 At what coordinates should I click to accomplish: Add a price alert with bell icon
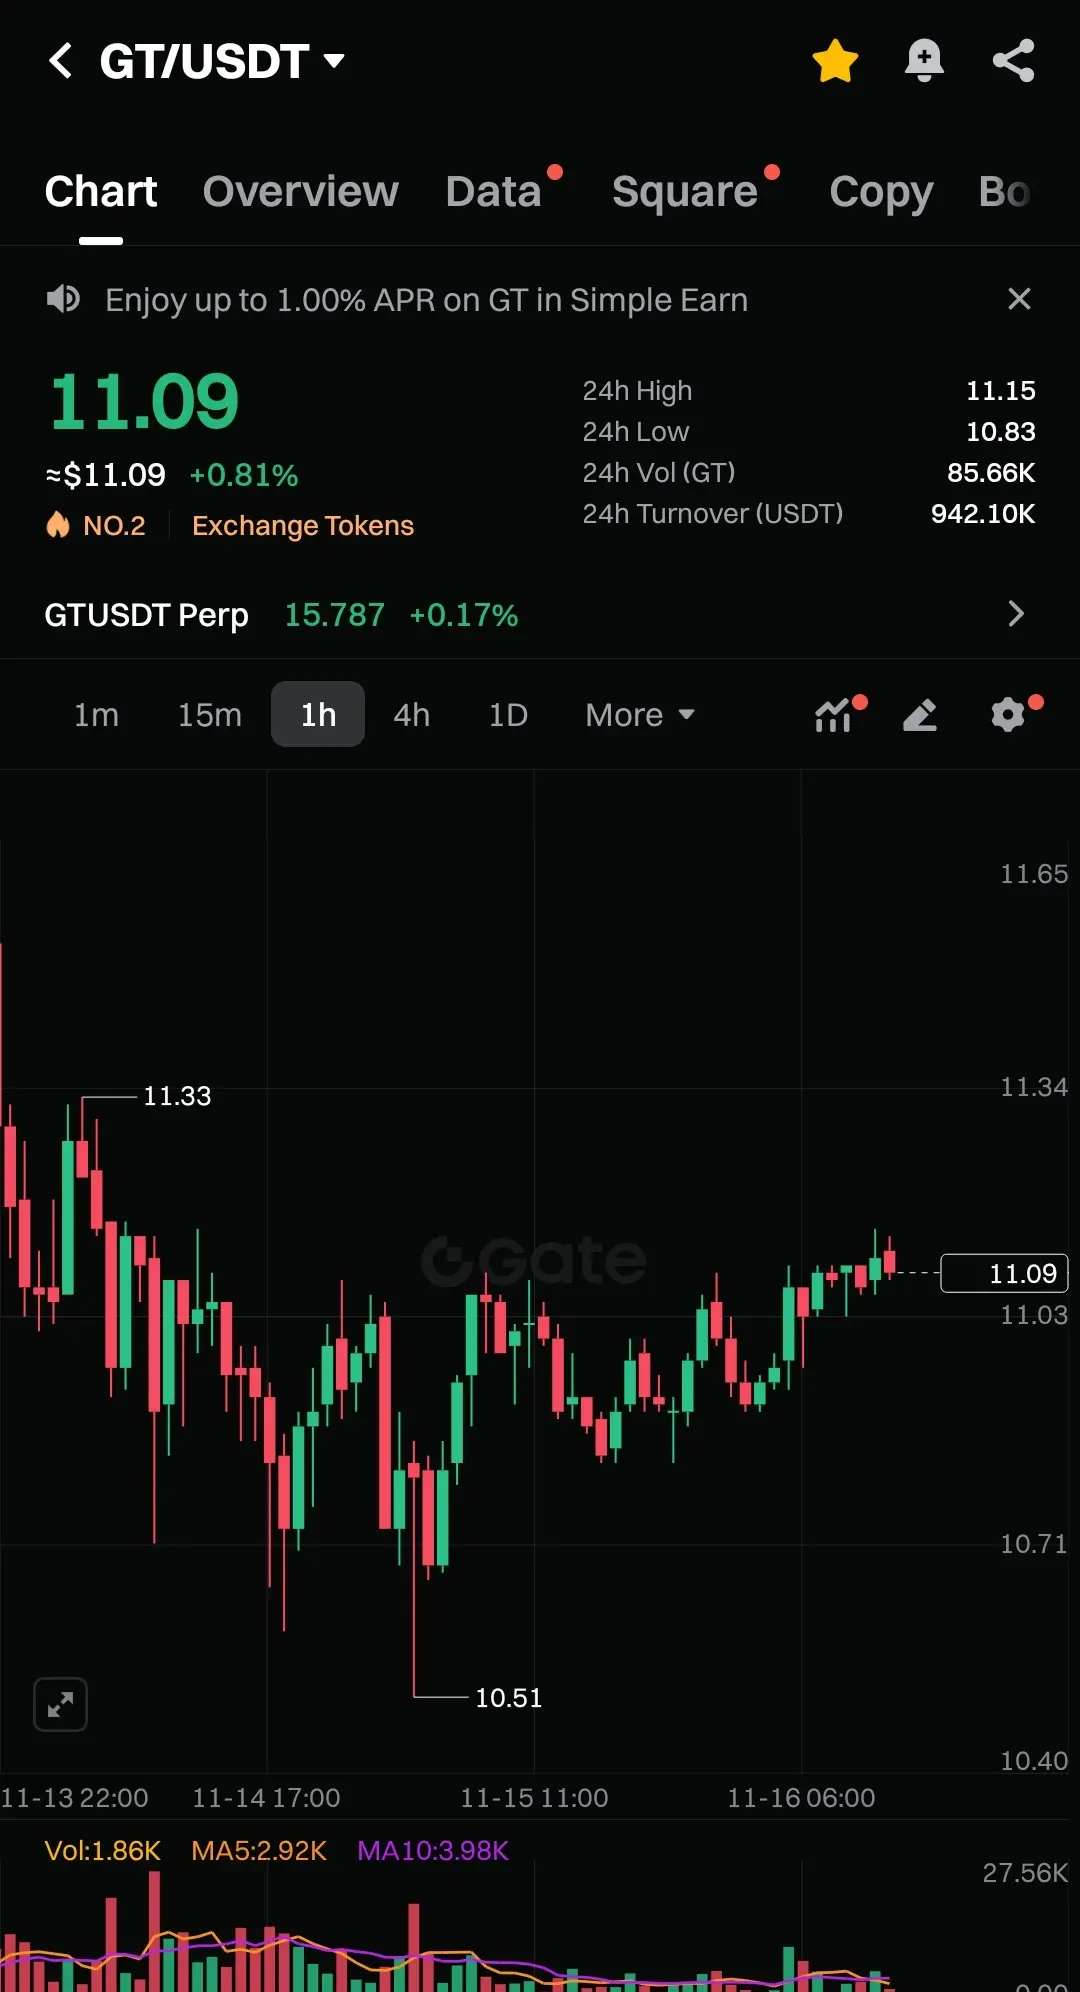[x=924, y=61]
